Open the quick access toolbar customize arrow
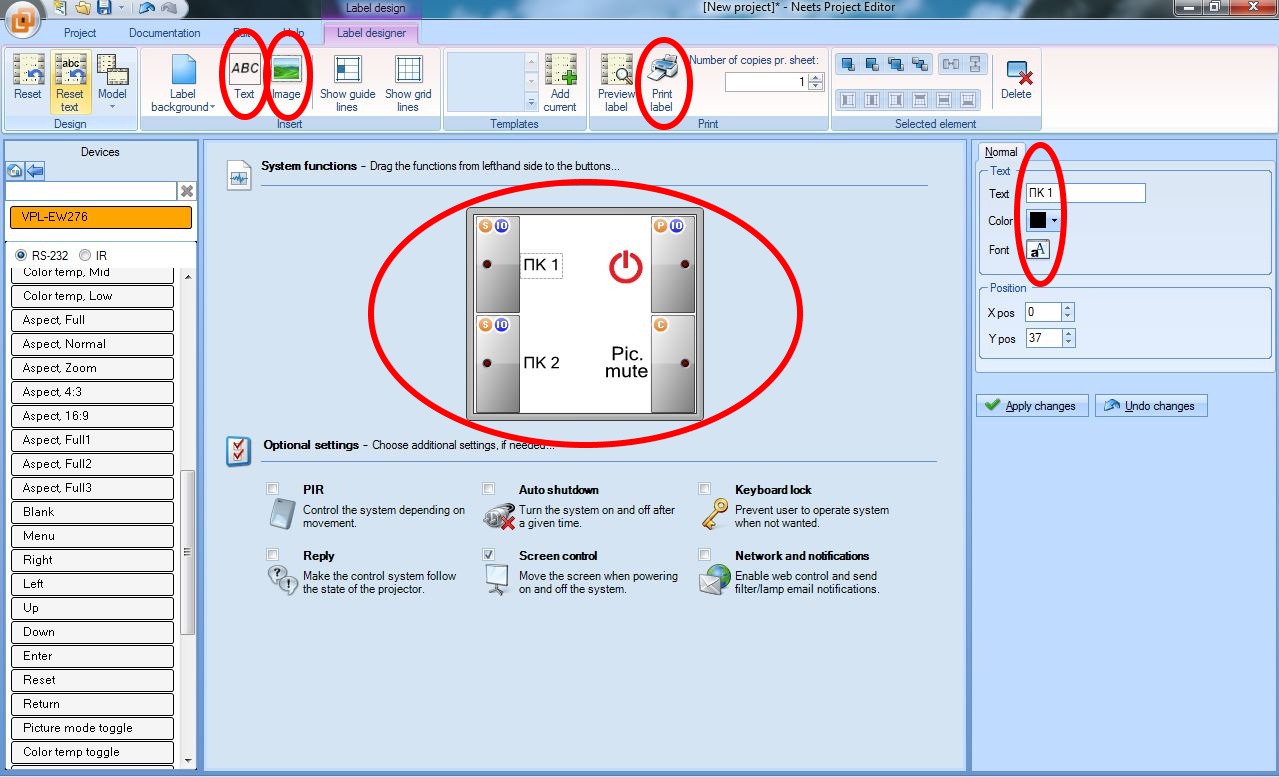 123,8
